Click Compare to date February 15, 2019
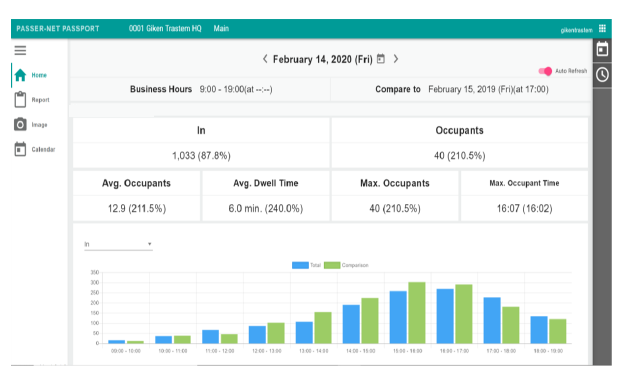The image size is (626, 379). (x=488, y=89)
